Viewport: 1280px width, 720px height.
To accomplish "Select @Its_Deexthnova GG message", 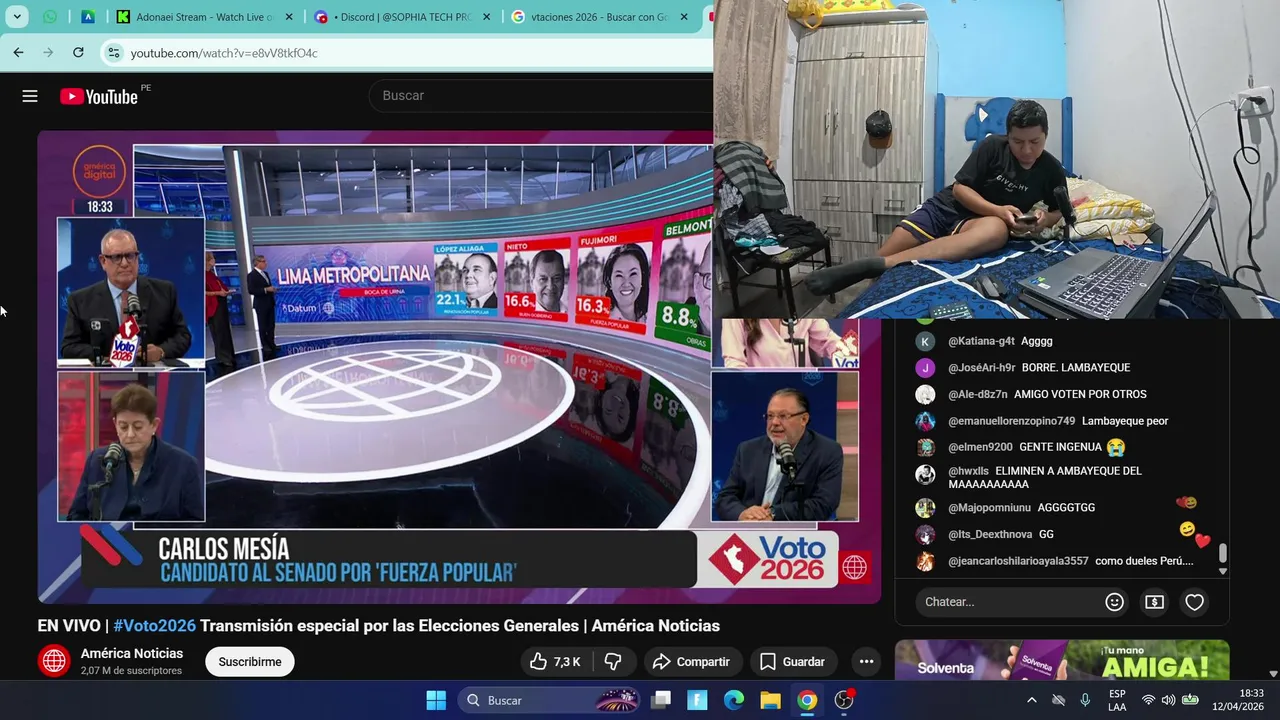I will [x=1061, y=534].
